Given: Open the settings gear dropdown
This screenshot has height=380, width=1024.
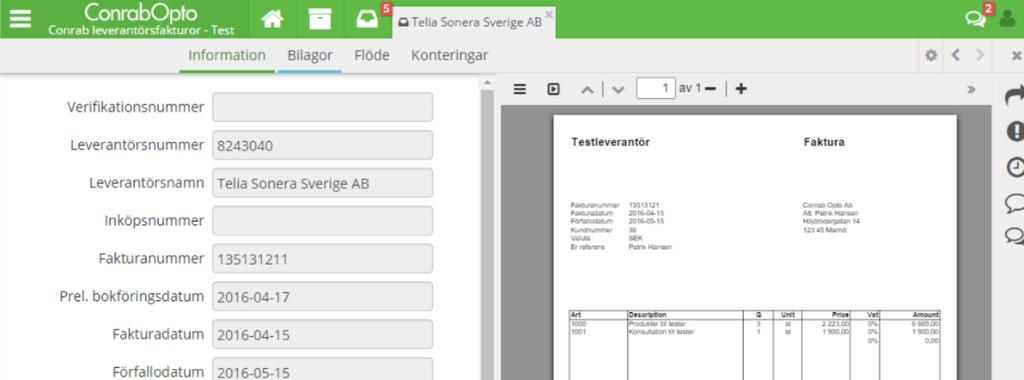Looking at the screenshot, I should click(x=931, y=55).
